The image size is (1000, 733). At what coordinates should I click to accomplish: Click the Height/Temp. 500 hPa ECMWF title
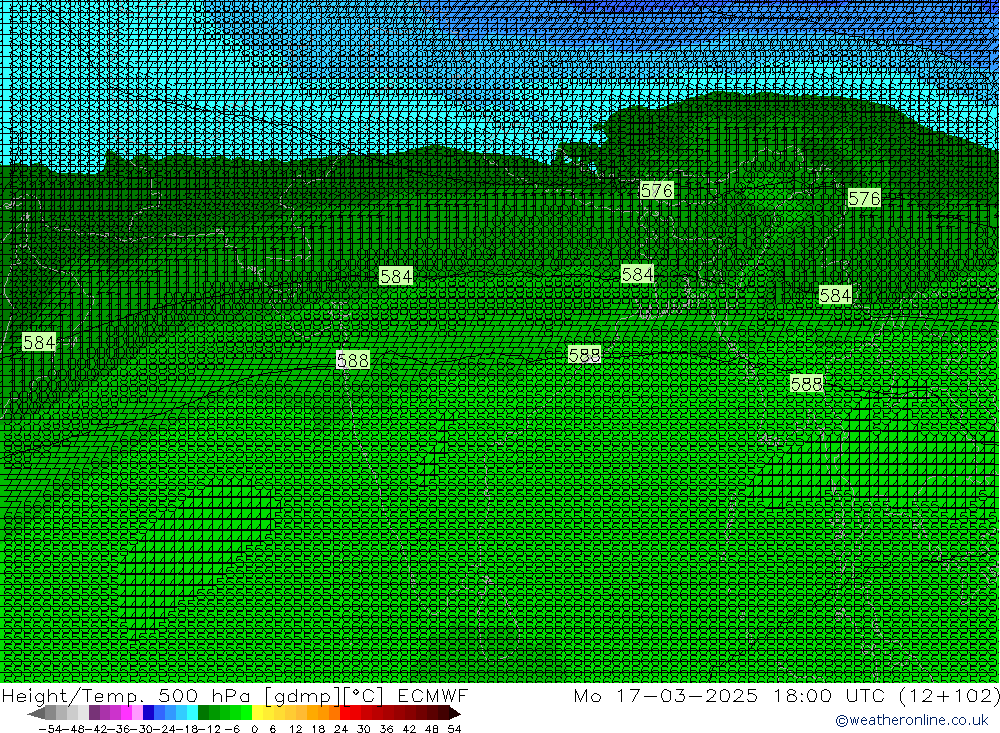tap(235, 695)
